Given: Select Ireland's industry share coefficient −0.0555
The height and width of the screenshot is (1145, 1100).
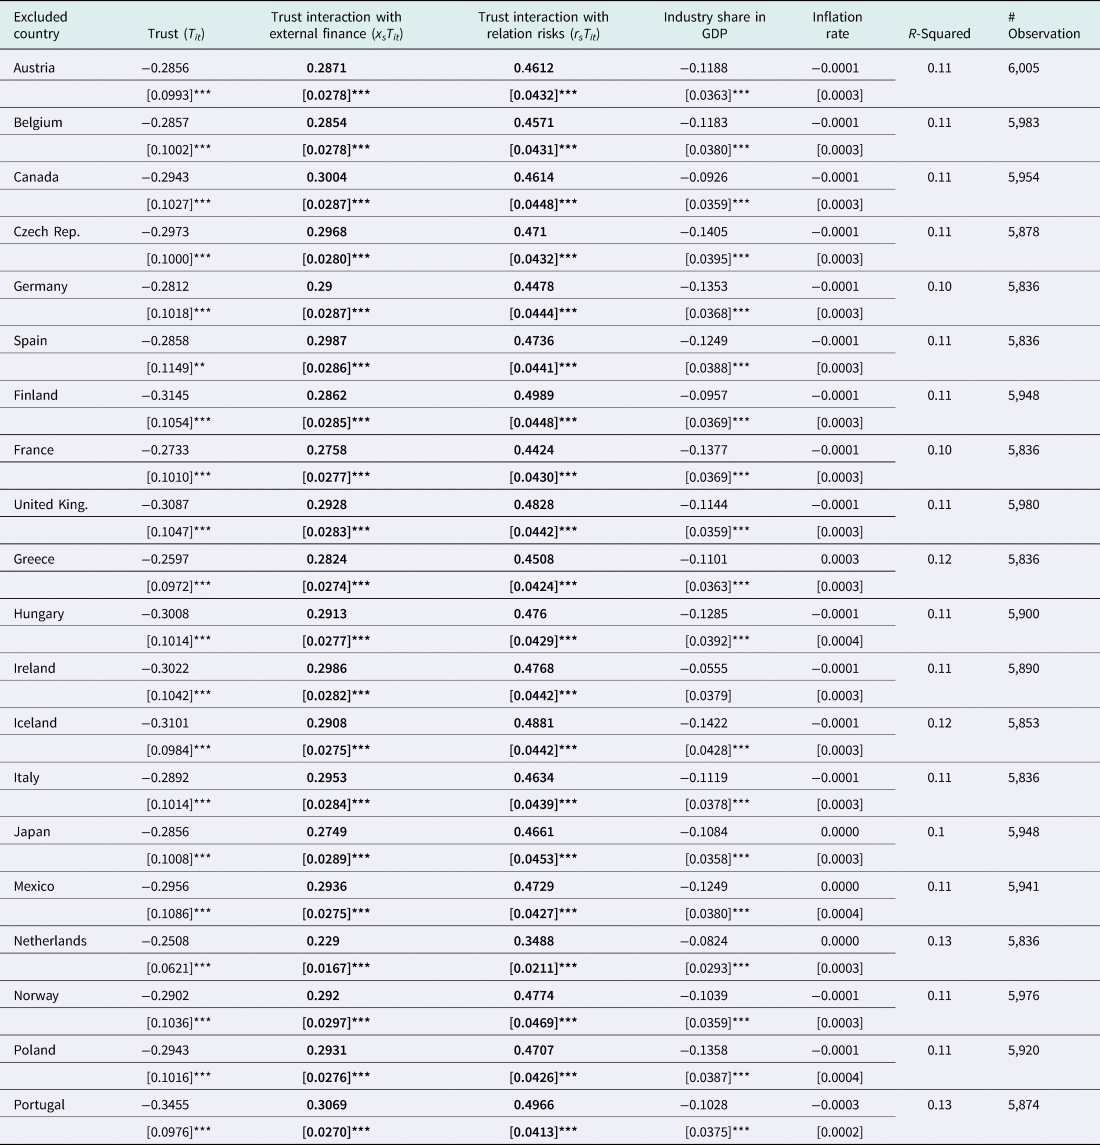Looking at the screenshot, I should 706,668.
